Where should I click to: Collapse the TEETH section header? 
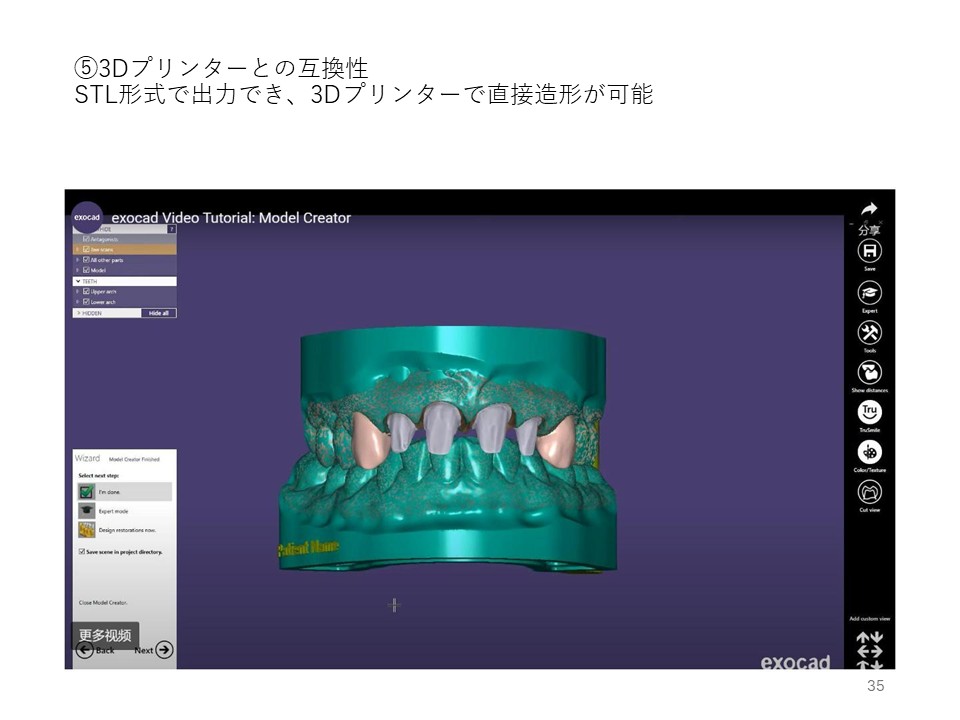click(x=78, y=281)
